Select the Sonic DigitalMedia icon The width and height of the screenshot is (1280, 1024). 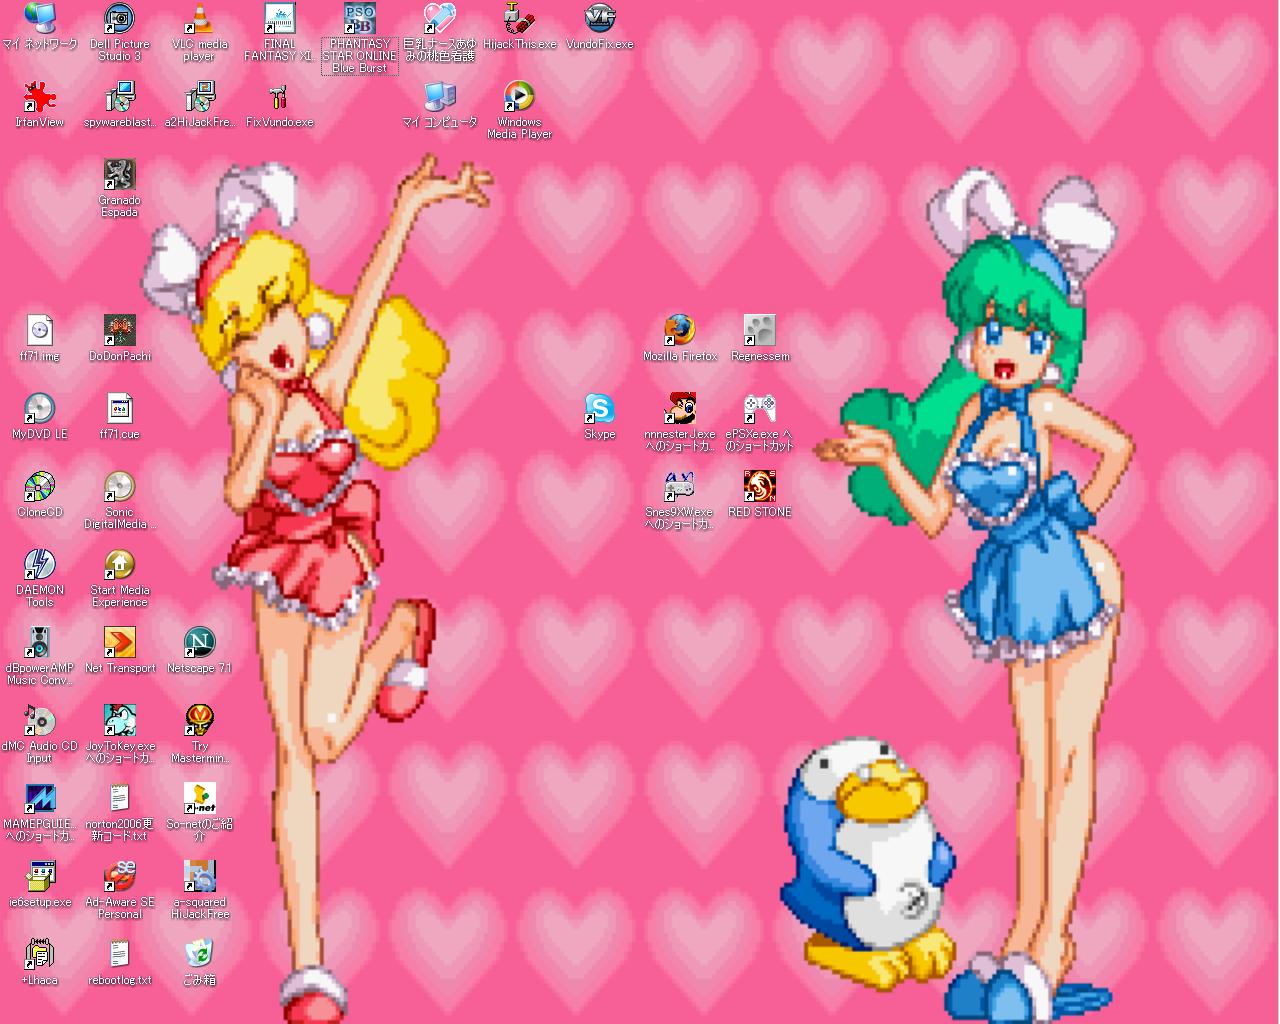[120, 486]
